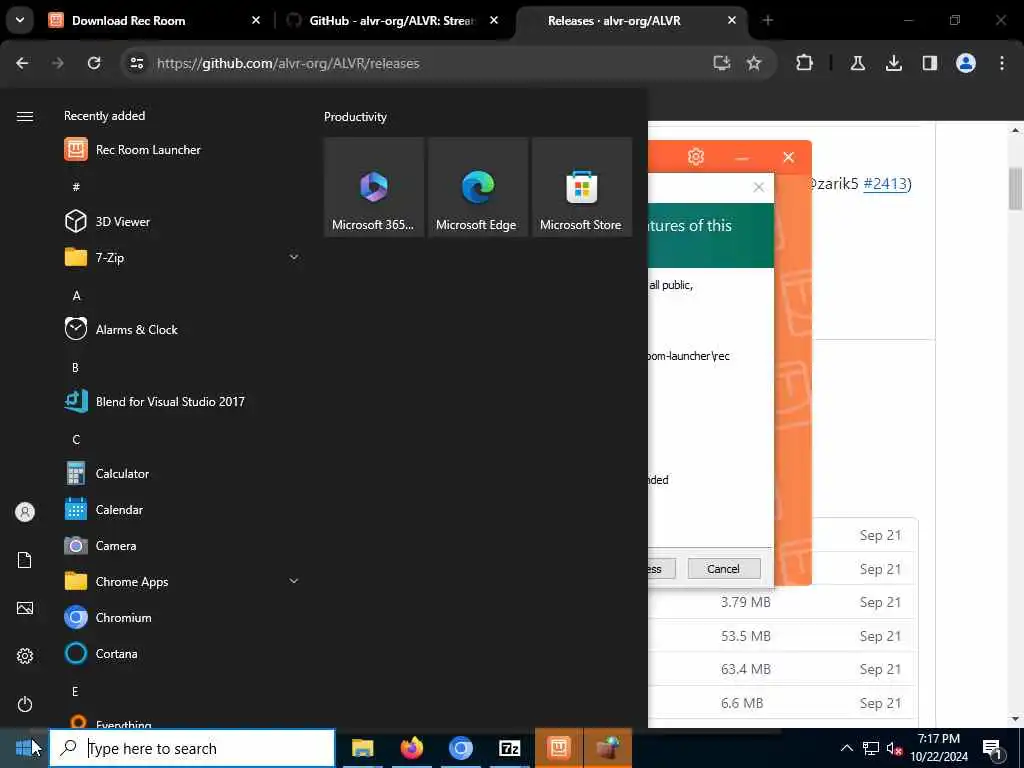1024x768 pixels.
Task: Open Chrome three-dot menu
Action: coord(1002,63)
